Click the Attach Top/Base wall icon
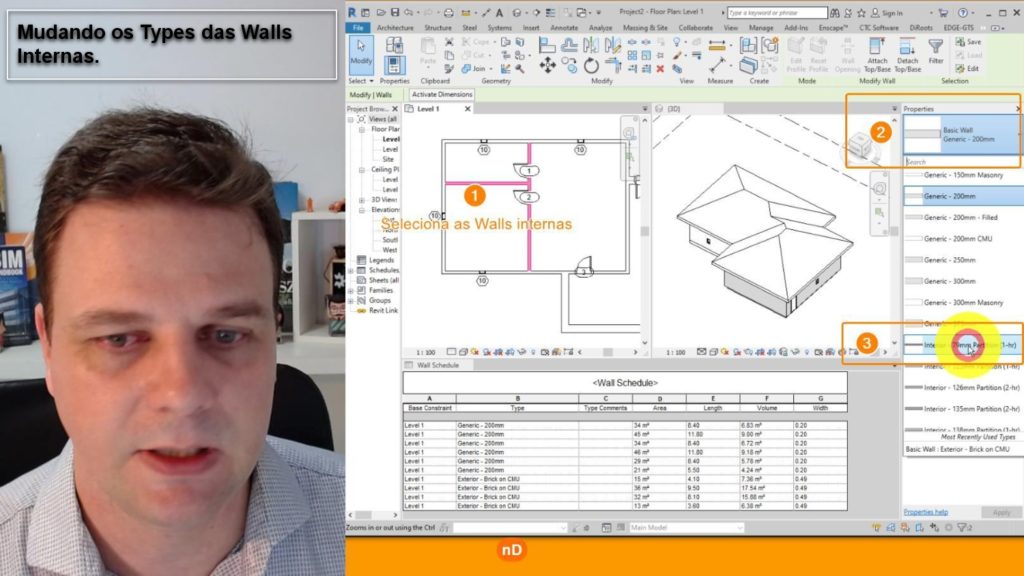The width and height of the screenshot is (1024, 576). [876, 54]
